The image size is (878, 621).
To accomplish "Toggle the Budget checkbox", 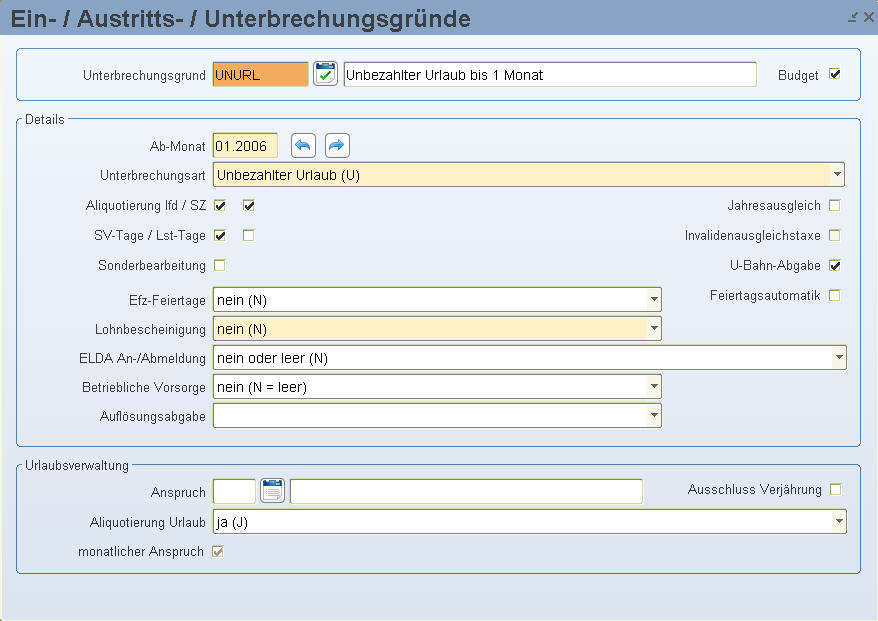I will click(835, 75).
